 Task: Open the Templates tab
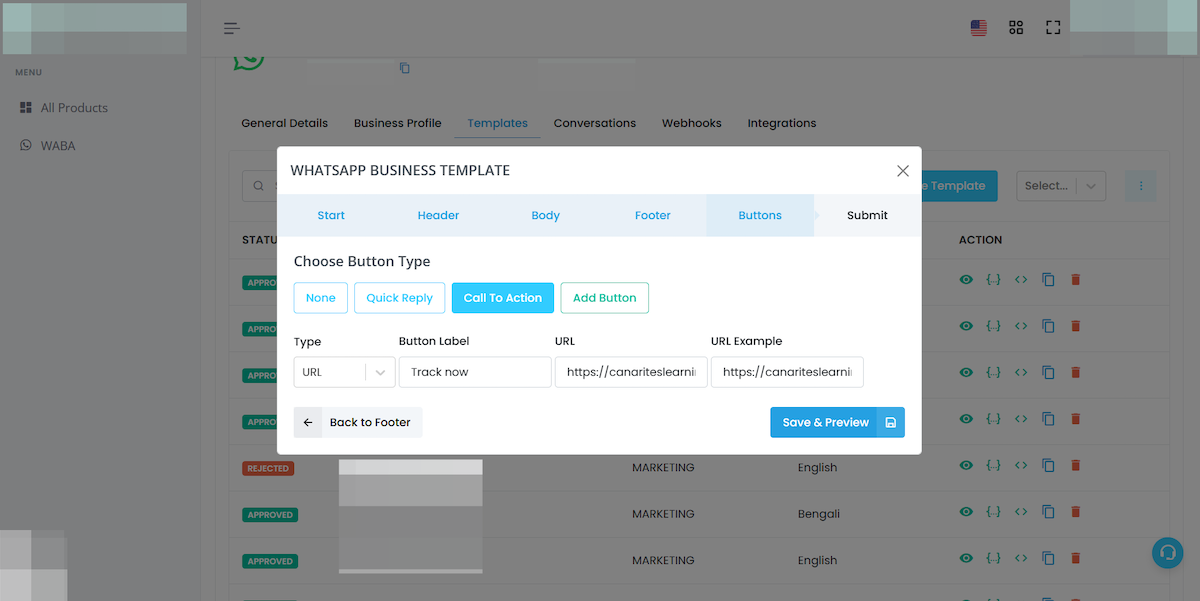pyautogui.click(x=497, y=123)
